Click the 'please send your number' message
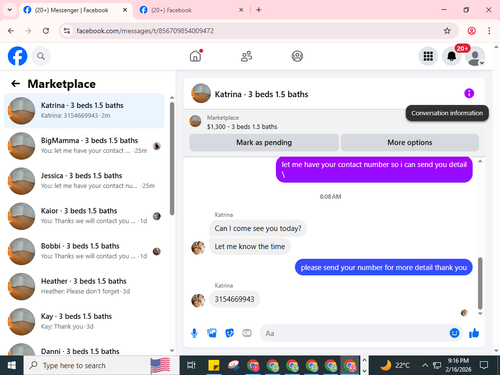The image size is (500, 375). [384, 267]
